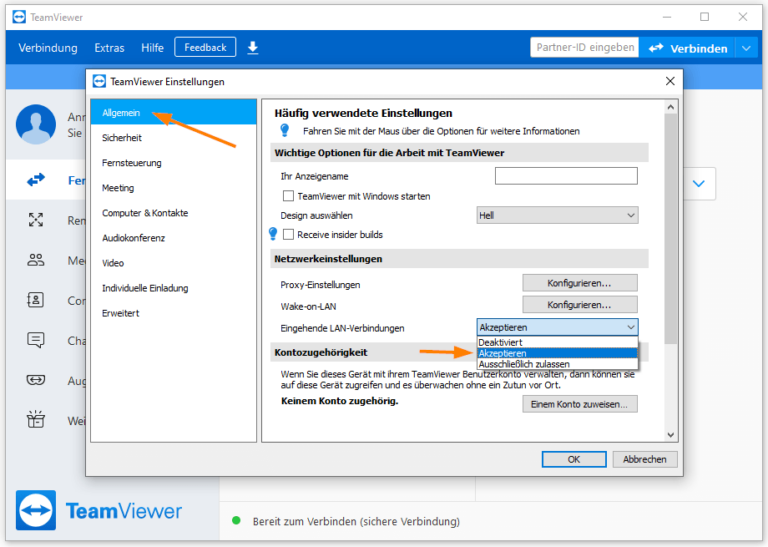Open Computers & Contacts address book icon
Image resolution: width=768 pixels, height=547 pixels.
click(x=36, y=300)
